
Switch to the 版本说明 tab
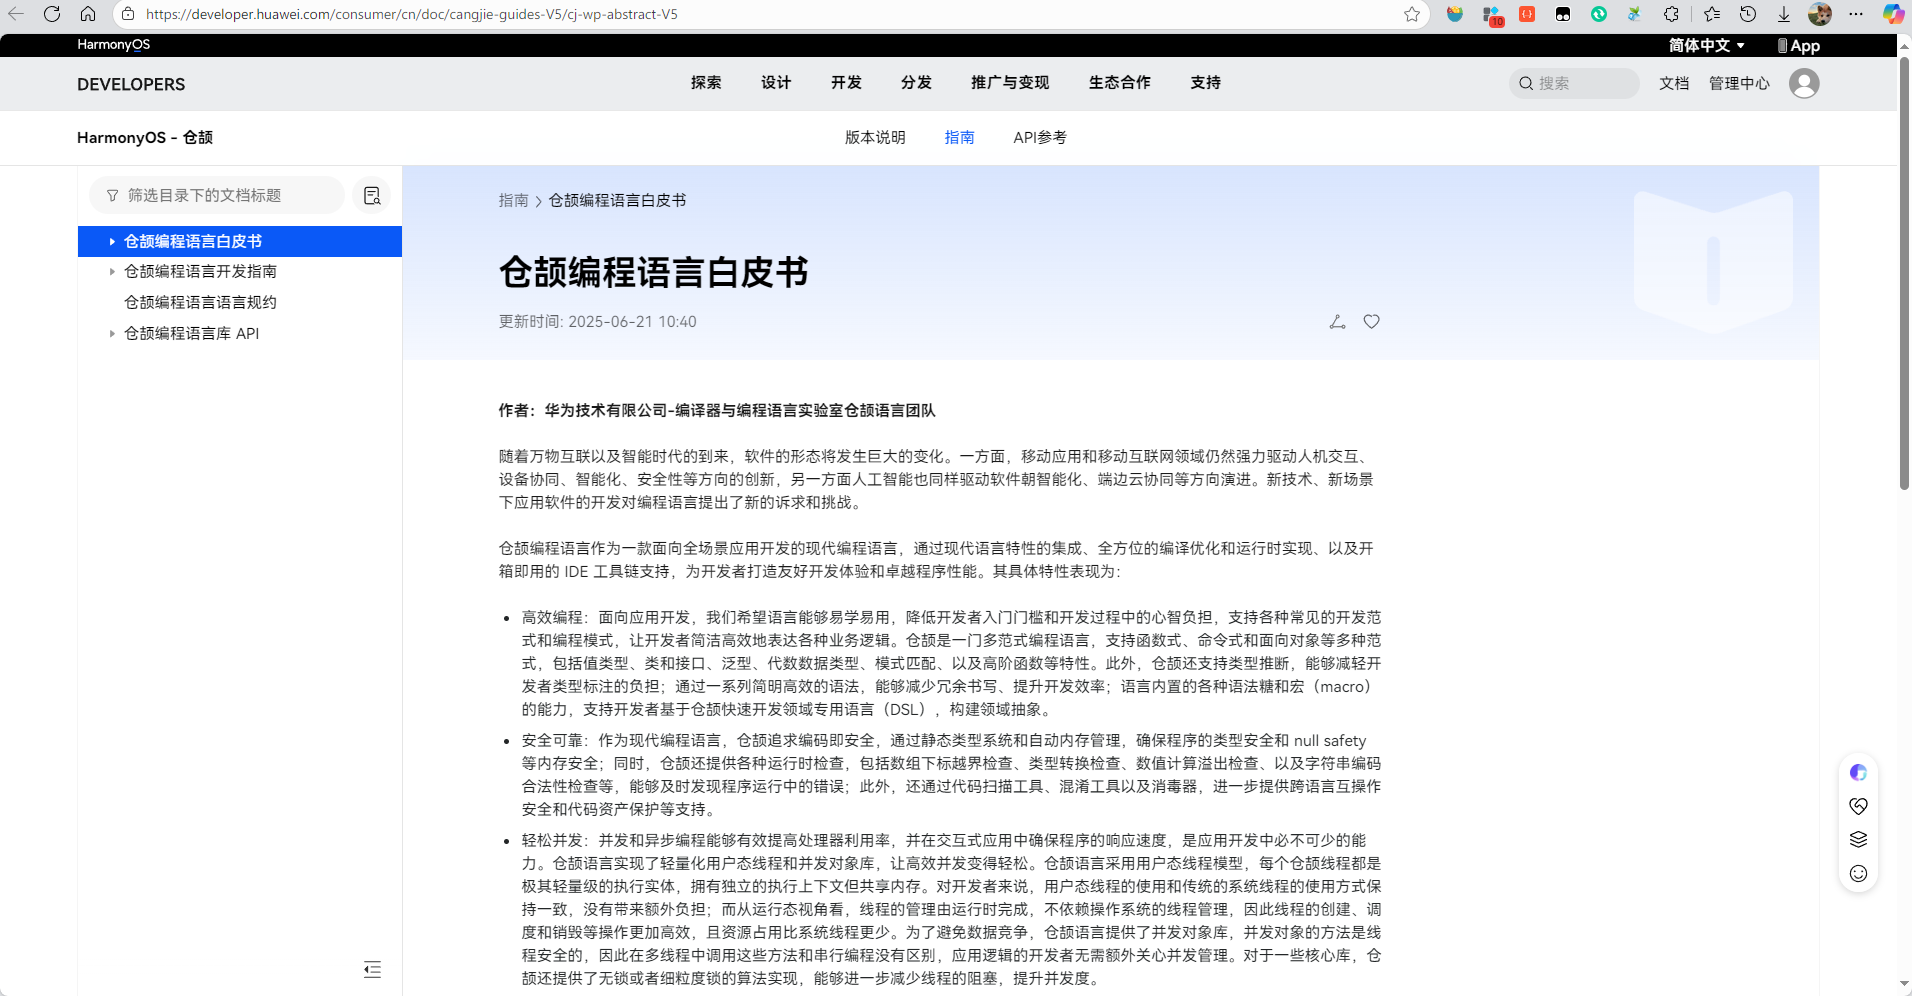(x=875, y=138)
